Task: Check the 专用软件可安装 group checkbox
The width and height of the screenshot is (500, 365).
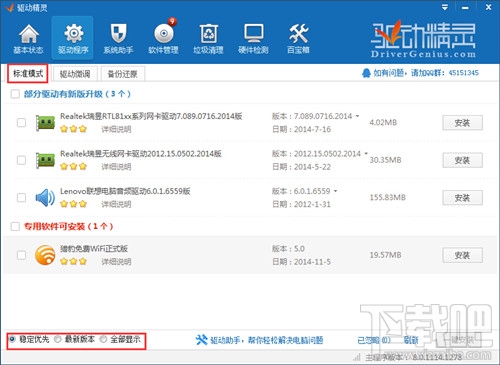Action: coord(15,227)
